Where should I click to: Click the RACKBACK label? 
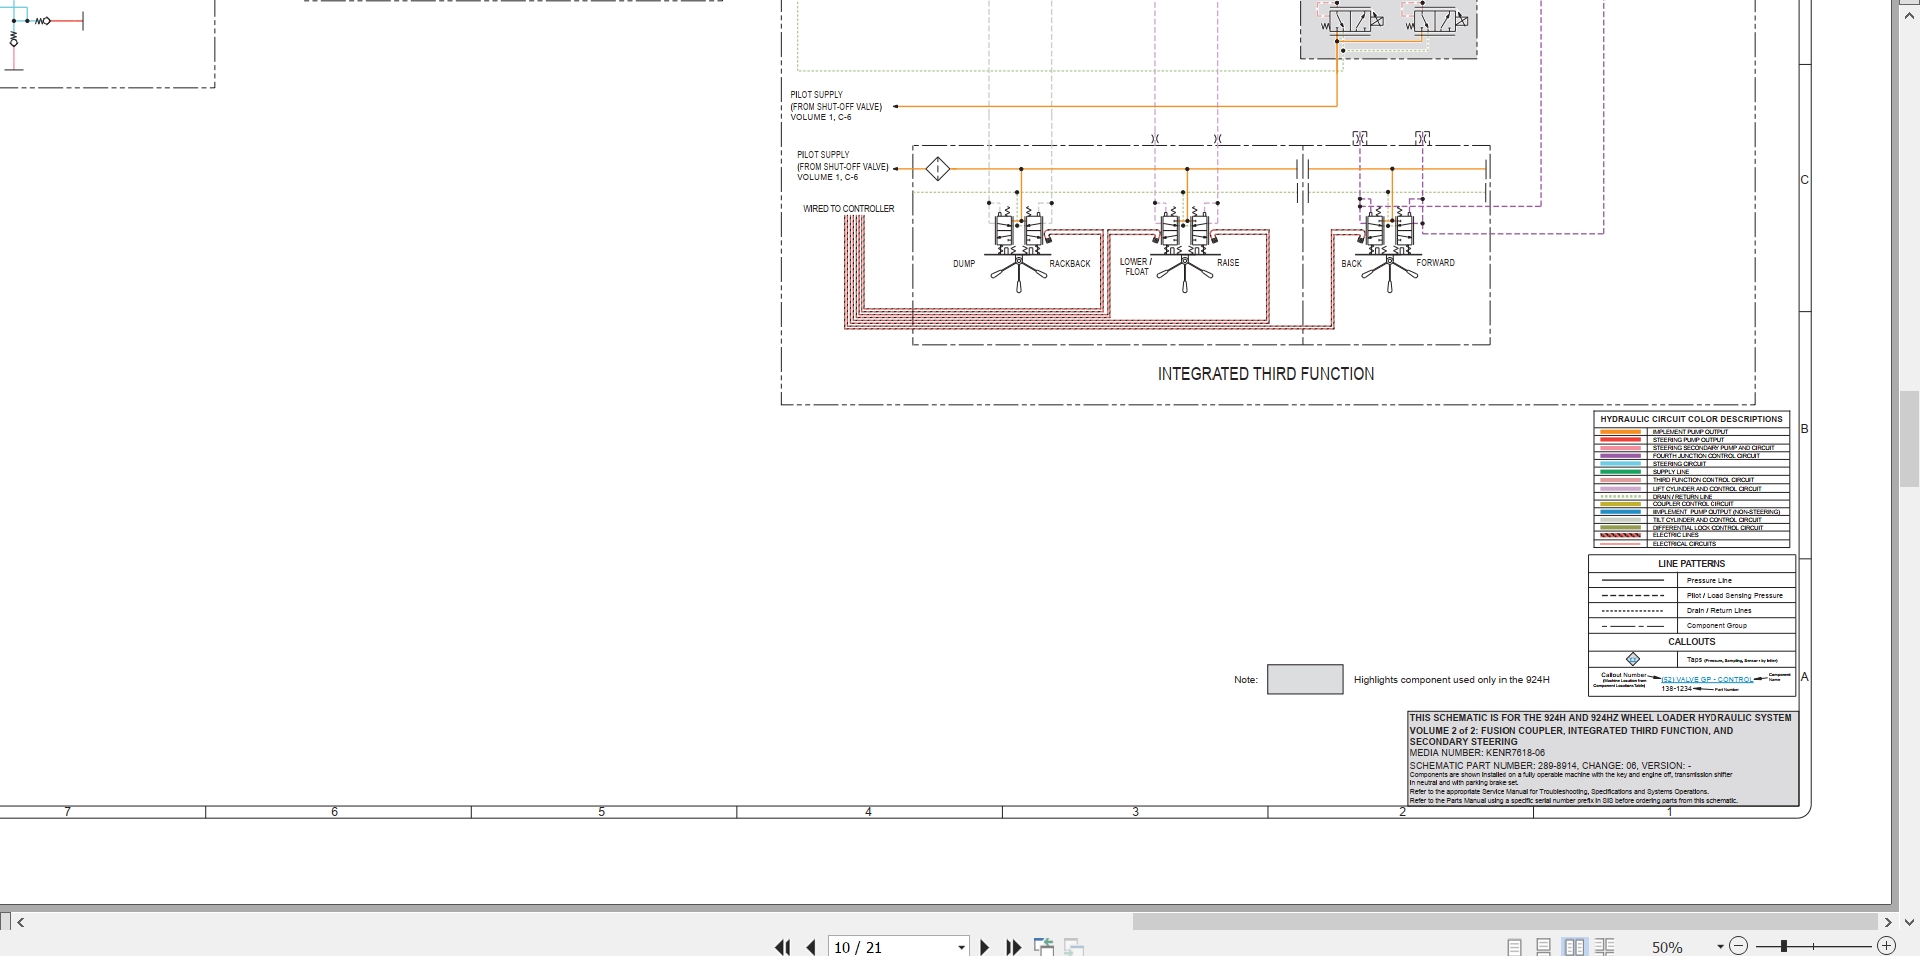(x=1070, y=264)
